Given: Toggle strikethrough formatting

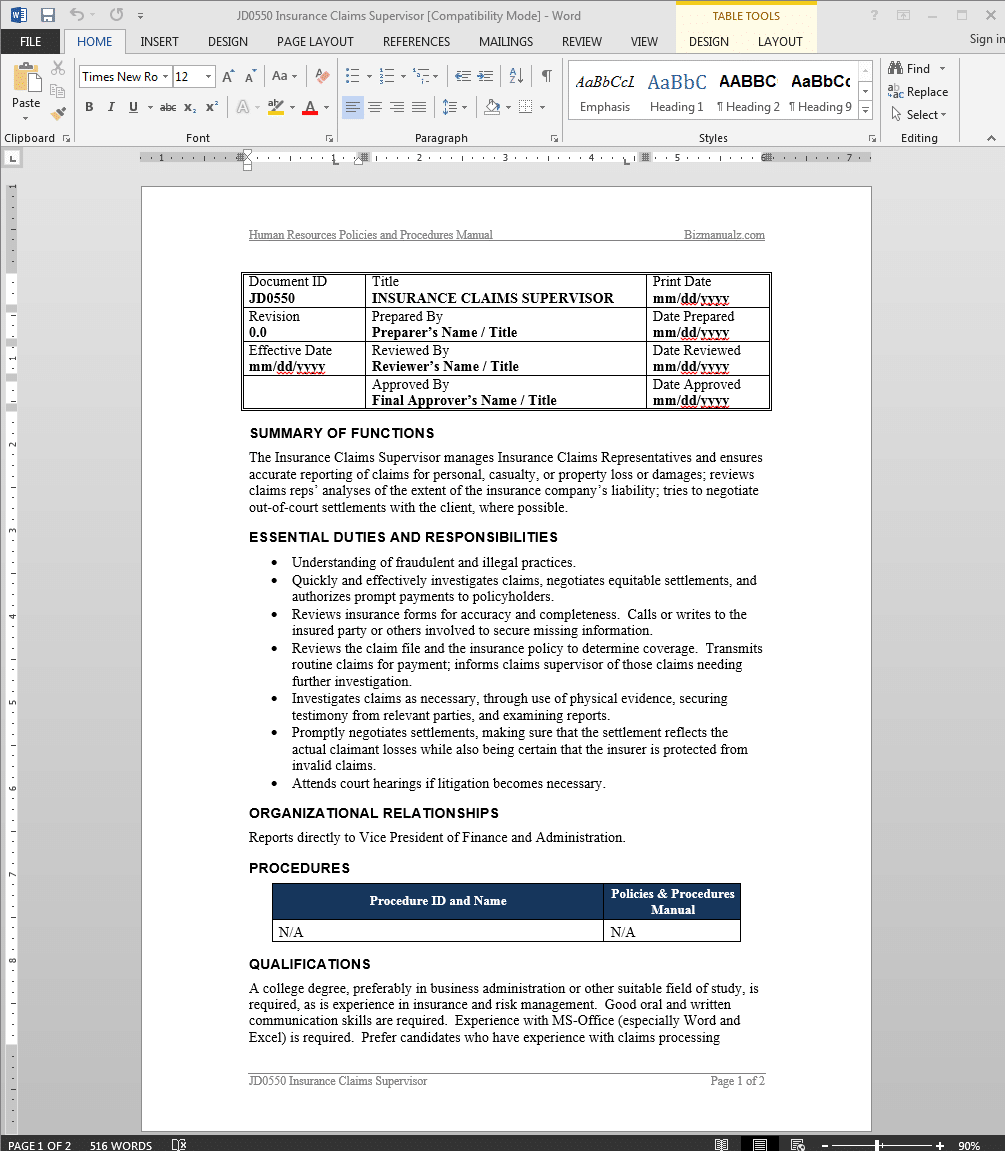Looking at the screenshot, I should tap(168, 107).
